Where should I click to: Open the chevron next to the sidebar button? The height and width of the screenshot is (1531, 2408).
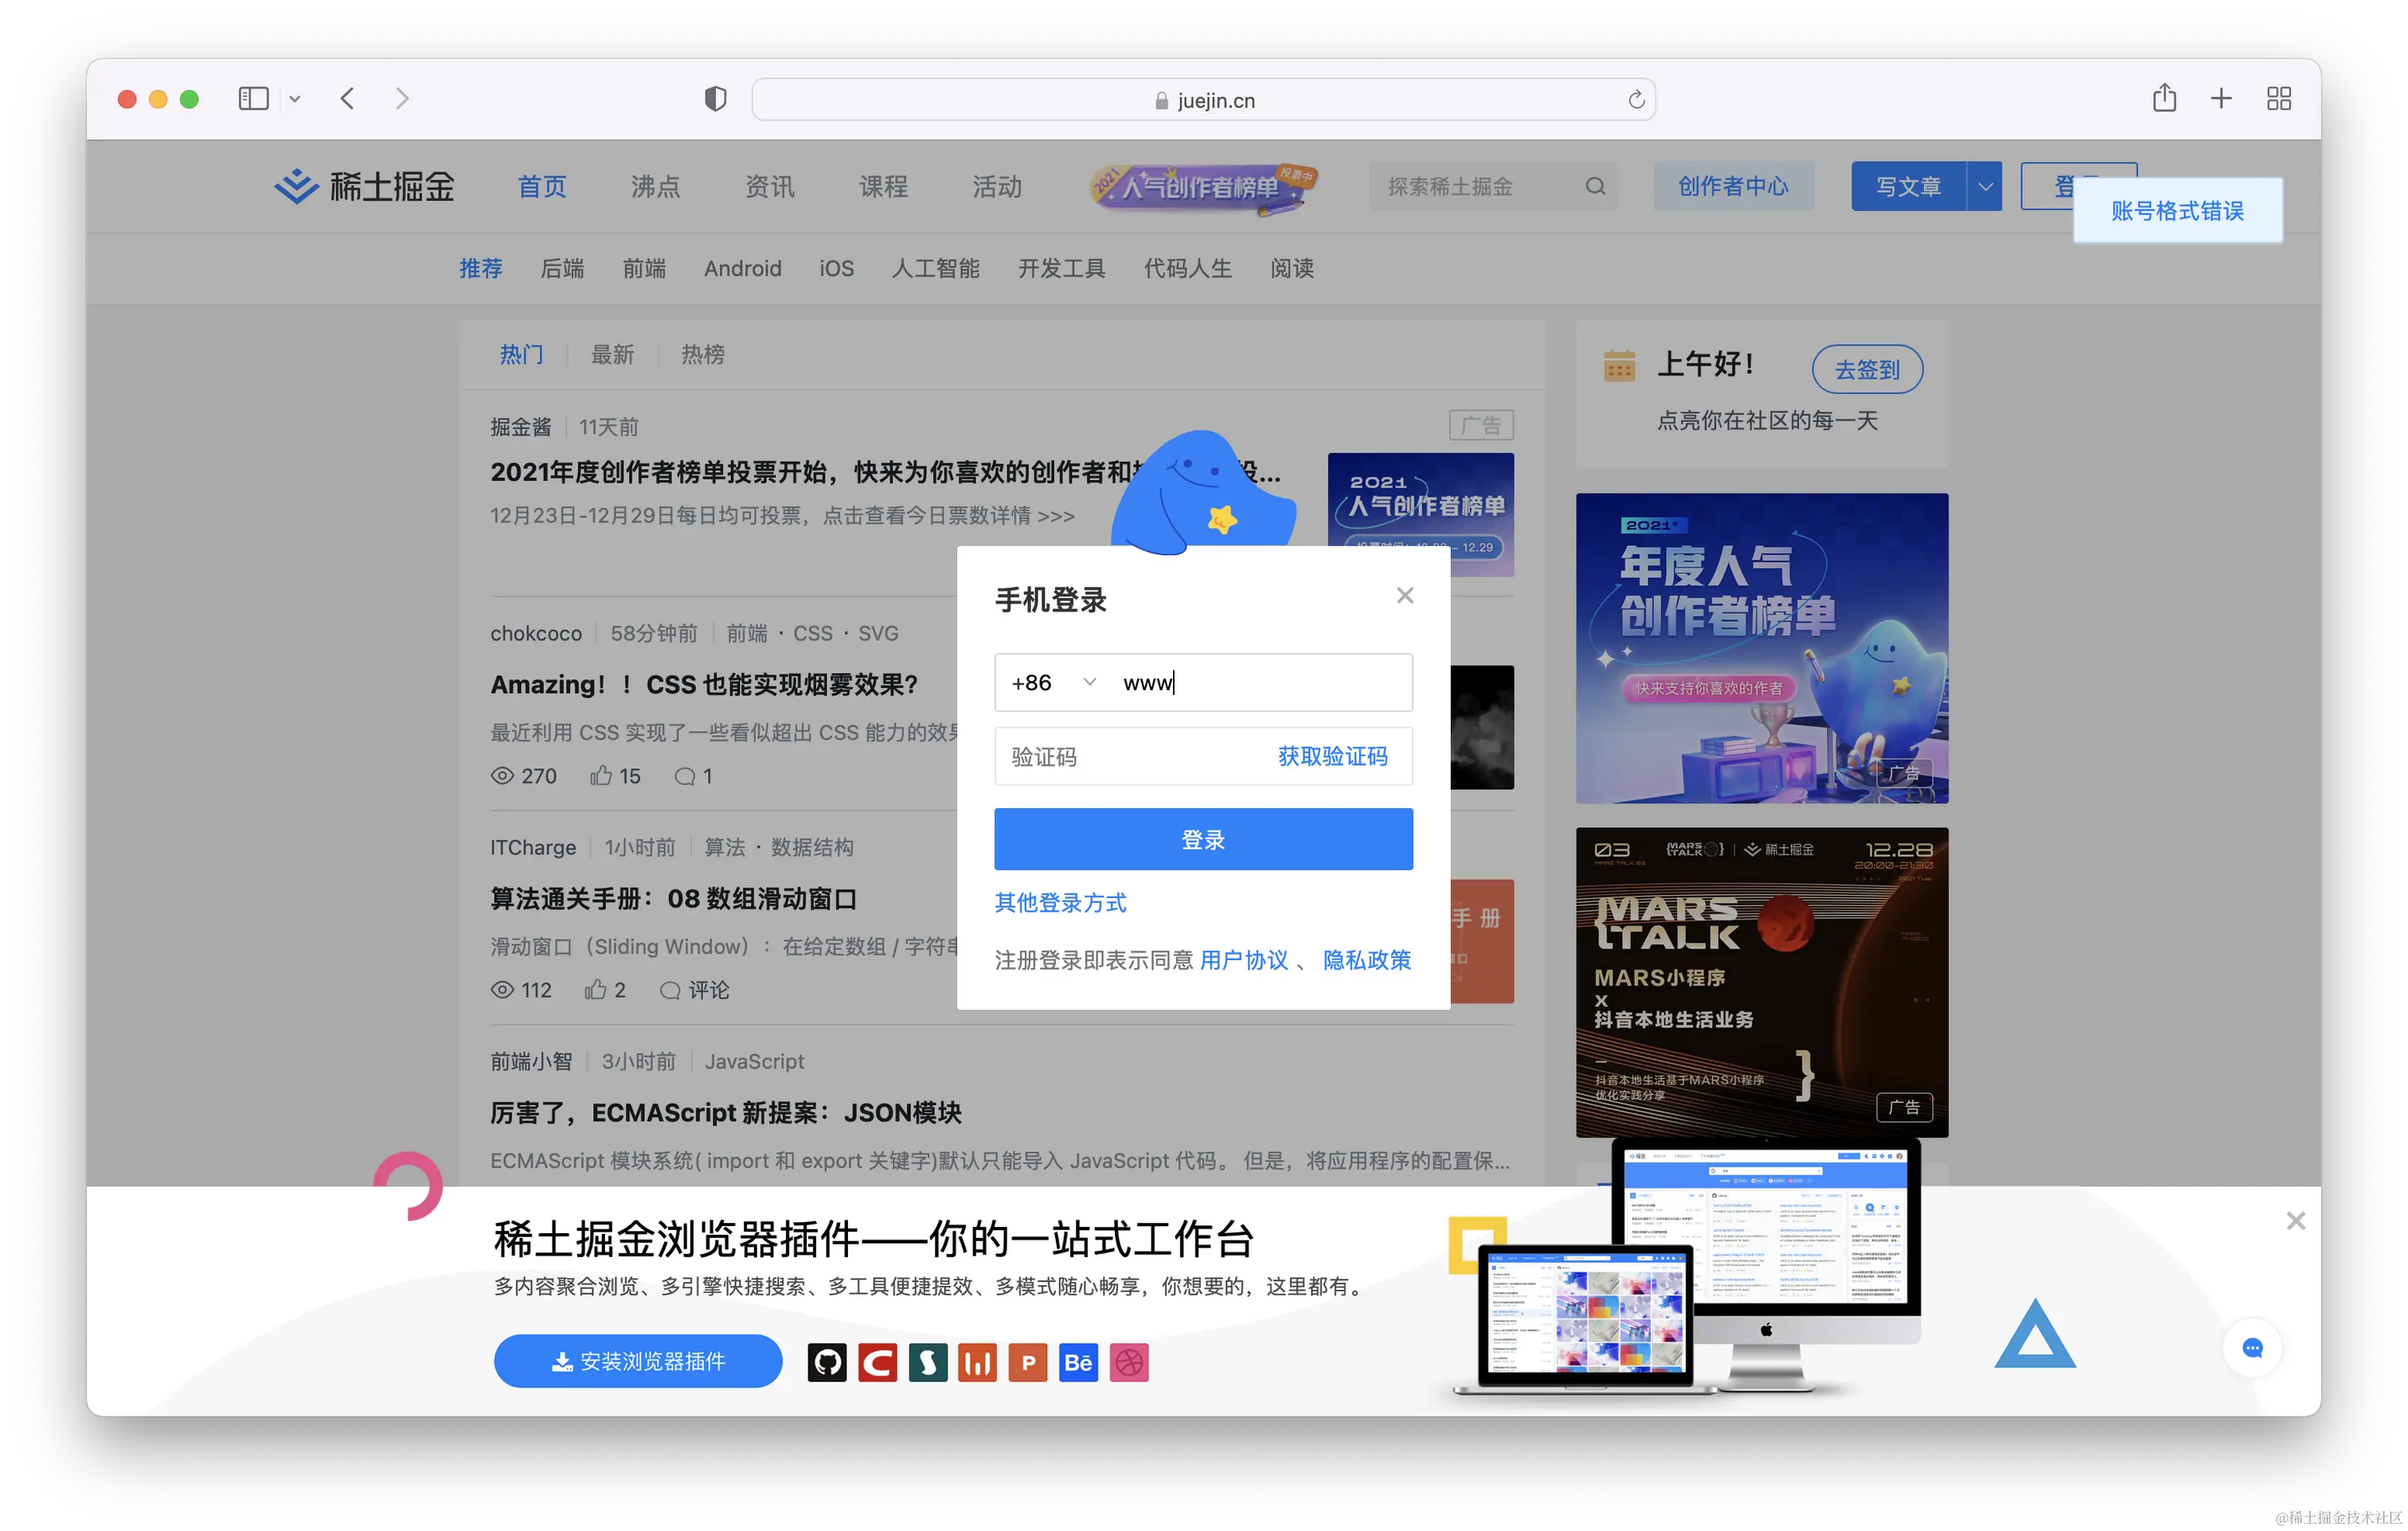pos(295,99)
